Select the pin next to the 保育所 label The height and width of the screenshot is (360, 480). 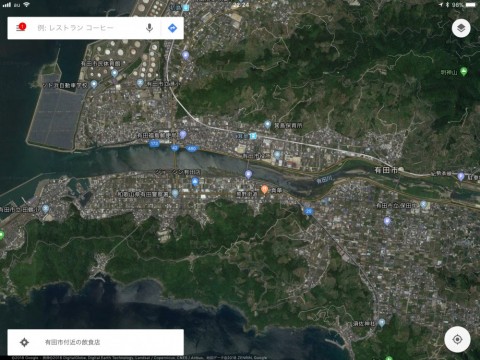point(267,125)
